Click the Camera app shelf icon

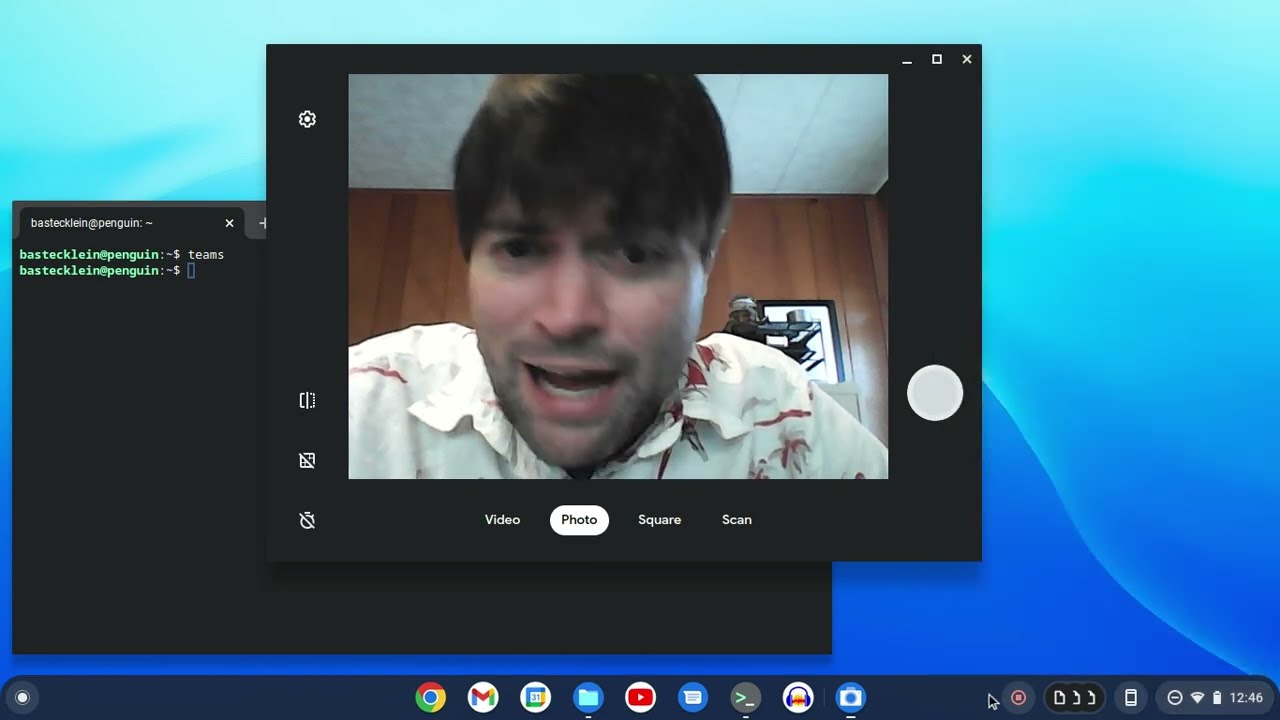tap(850, 698)
